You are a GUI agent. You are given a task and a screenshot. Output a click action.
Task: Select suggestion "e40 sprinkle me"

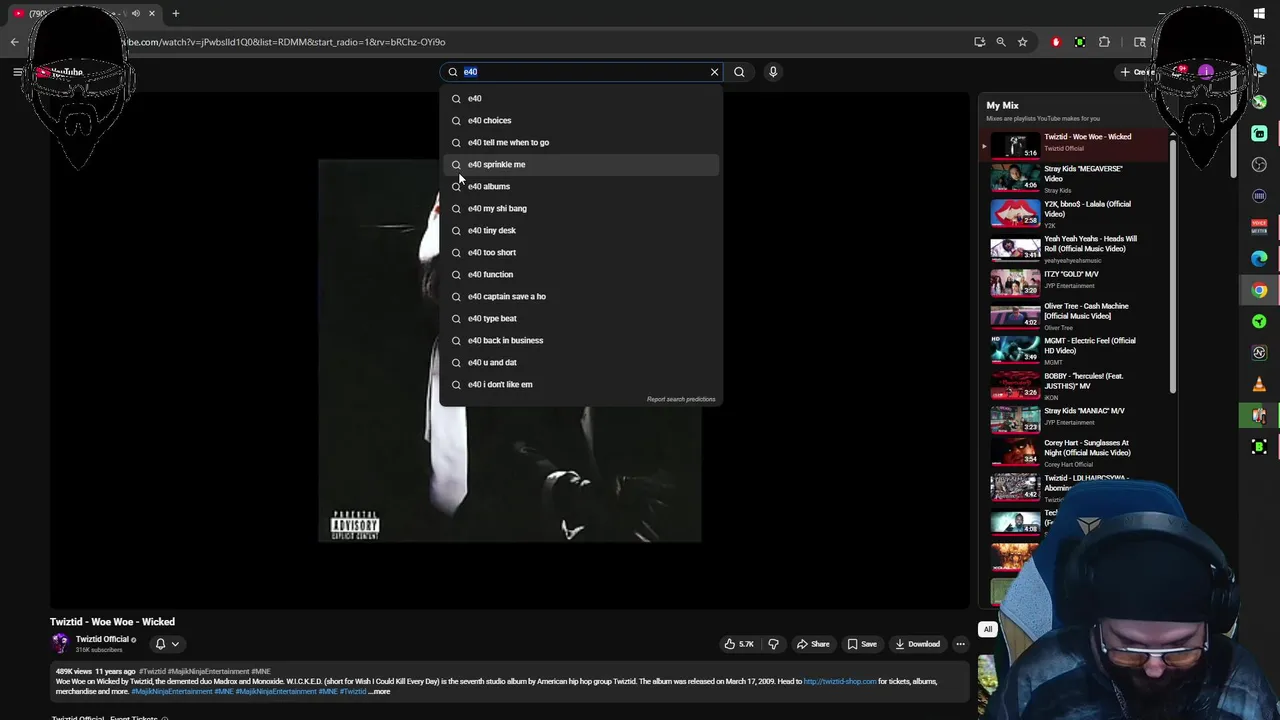click(581, 164)
